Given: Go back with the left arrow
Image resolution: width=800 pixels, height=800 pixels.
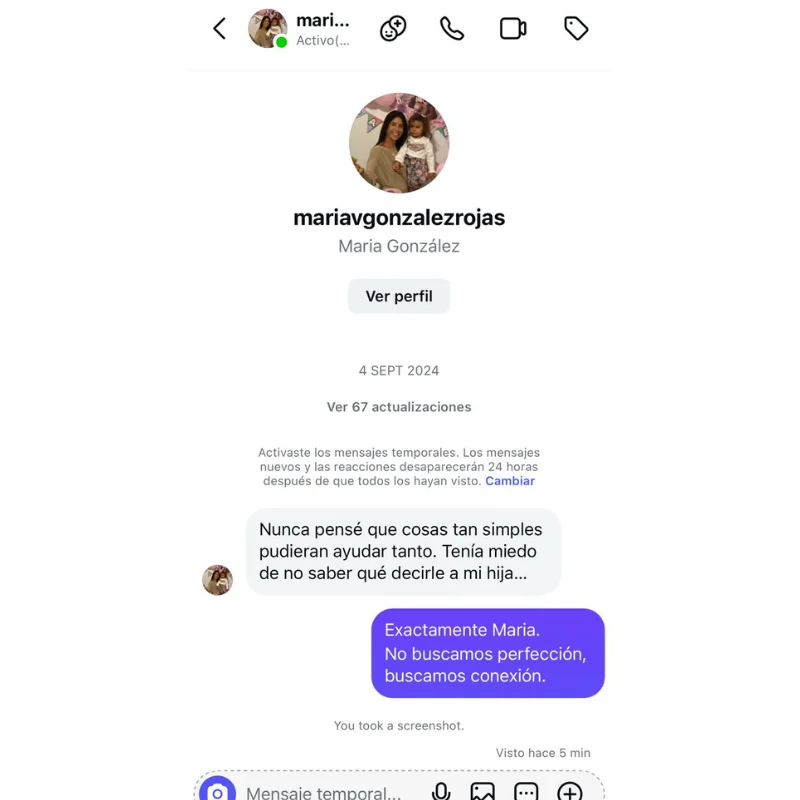Looking at the screenshot, I should tap(219, 29).
